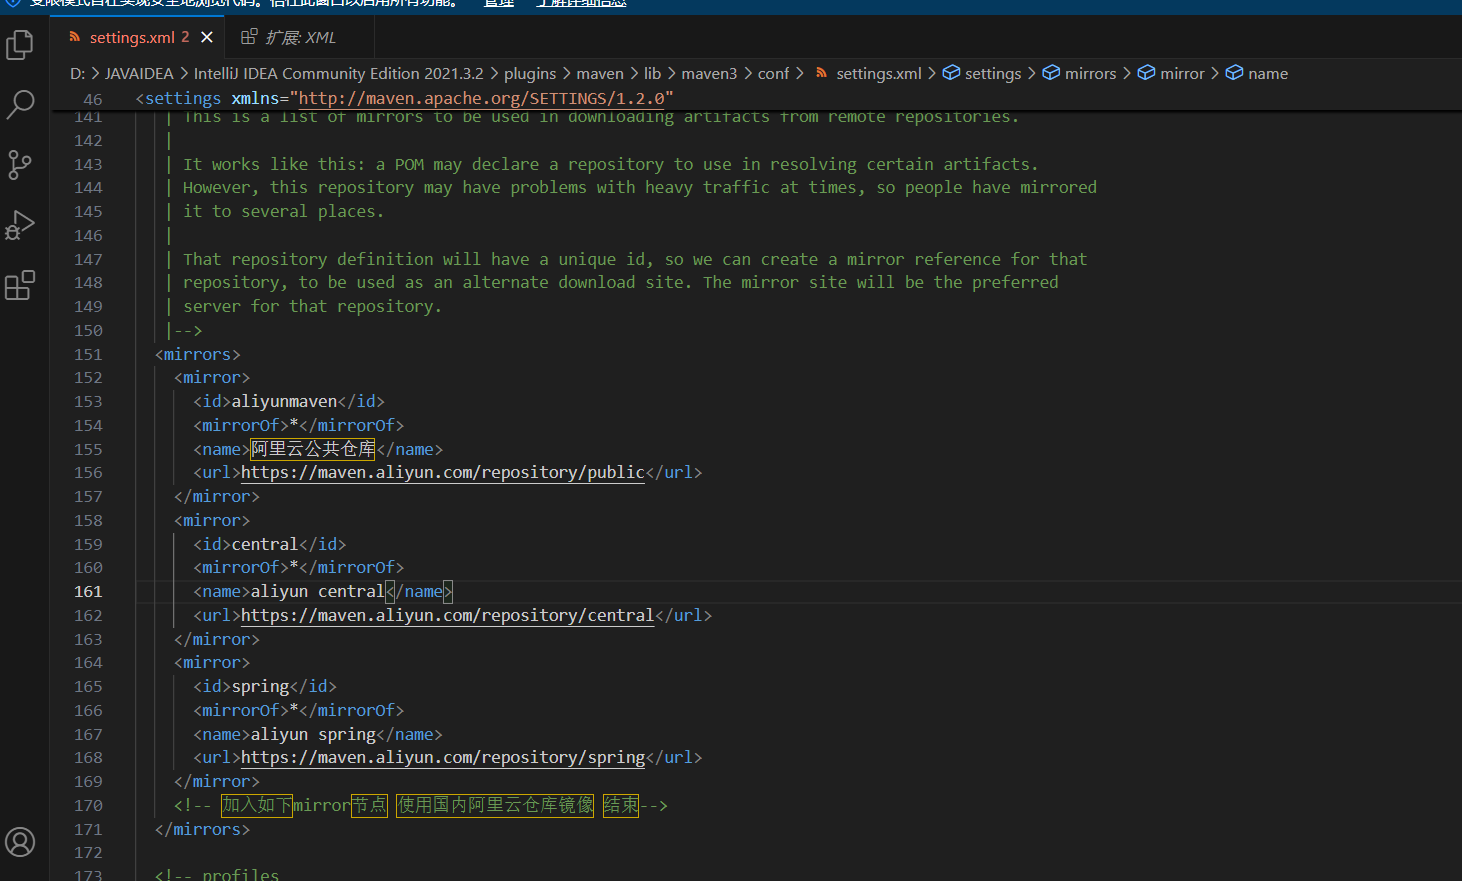
Task: Click the mirrorOf line 154
Action: (299, 425)
